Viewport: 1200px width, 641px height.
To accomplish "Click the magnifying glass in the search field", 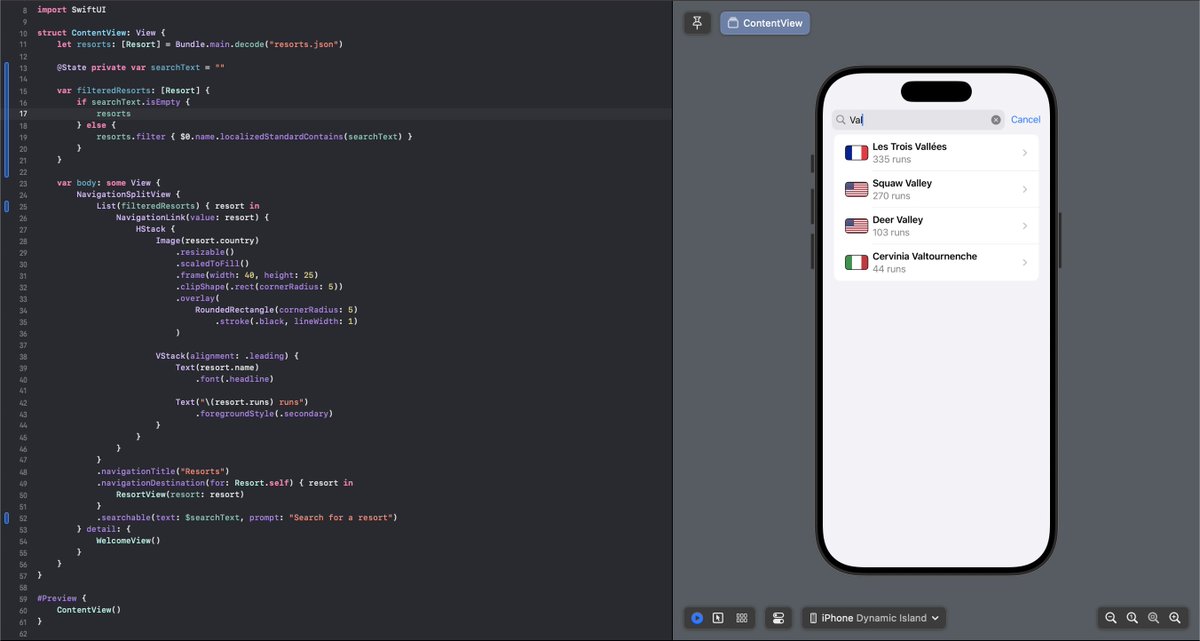I will coord(841,120).
